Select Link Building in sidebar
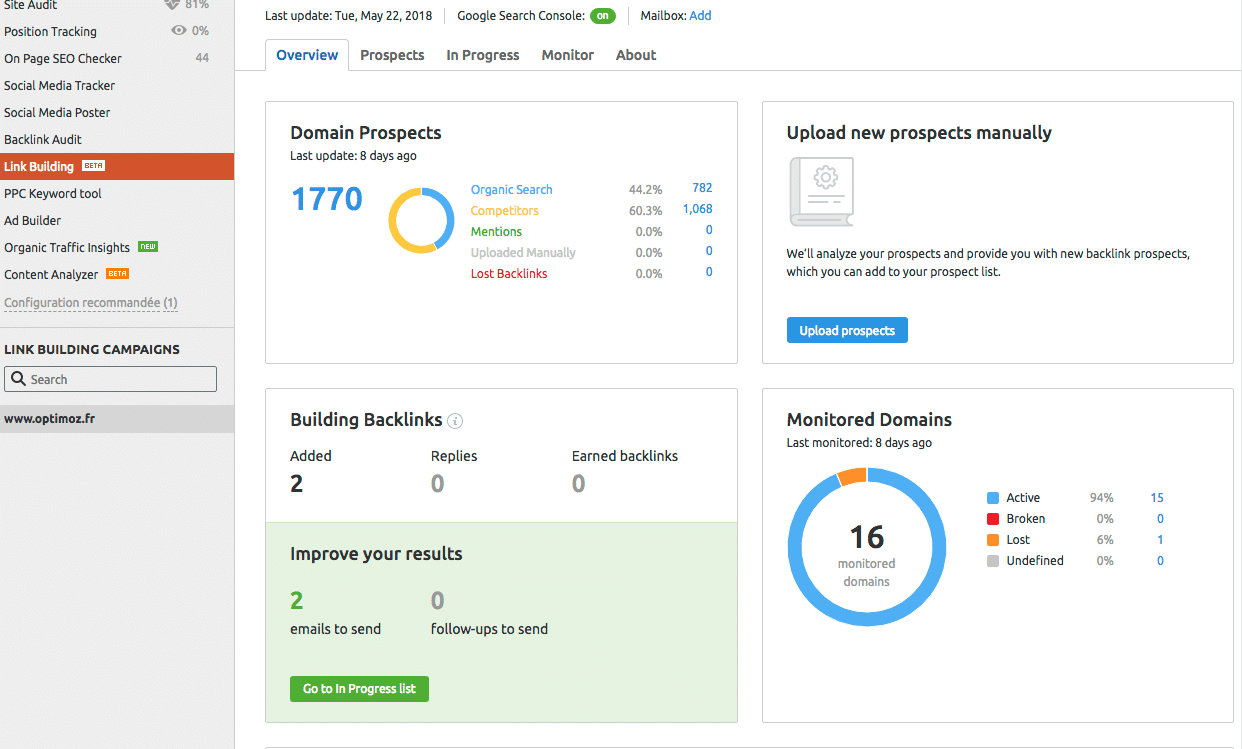This screenshot has width=1242, height=749. tap(117, 166)
